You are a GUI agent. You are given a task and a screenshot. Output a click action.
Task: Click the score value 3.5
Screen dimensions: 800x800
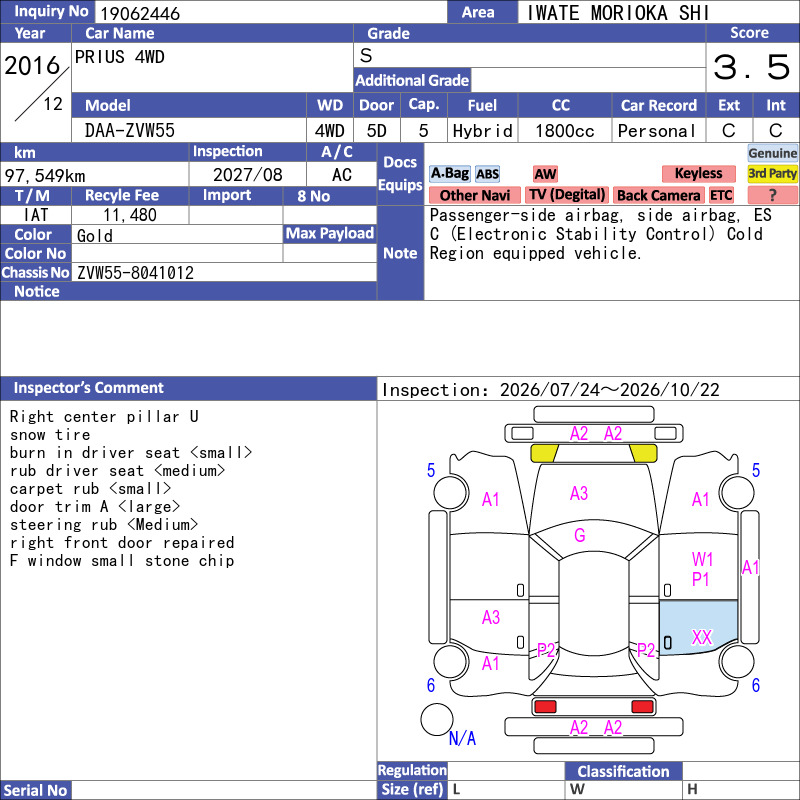pos(751,67)
